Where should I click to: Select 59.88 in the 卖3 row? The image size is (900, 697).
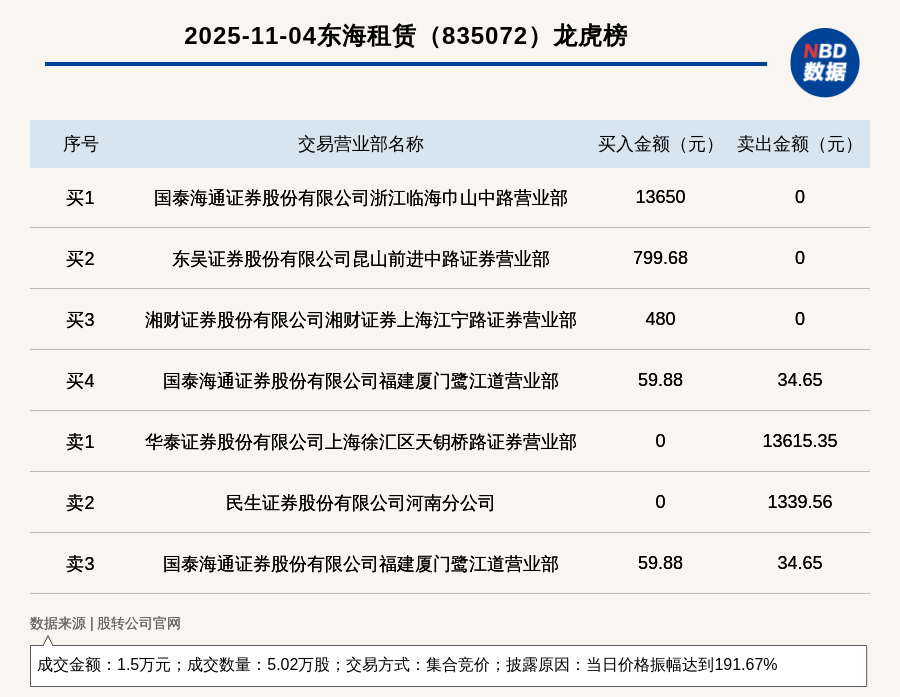(x=660, y=563)
